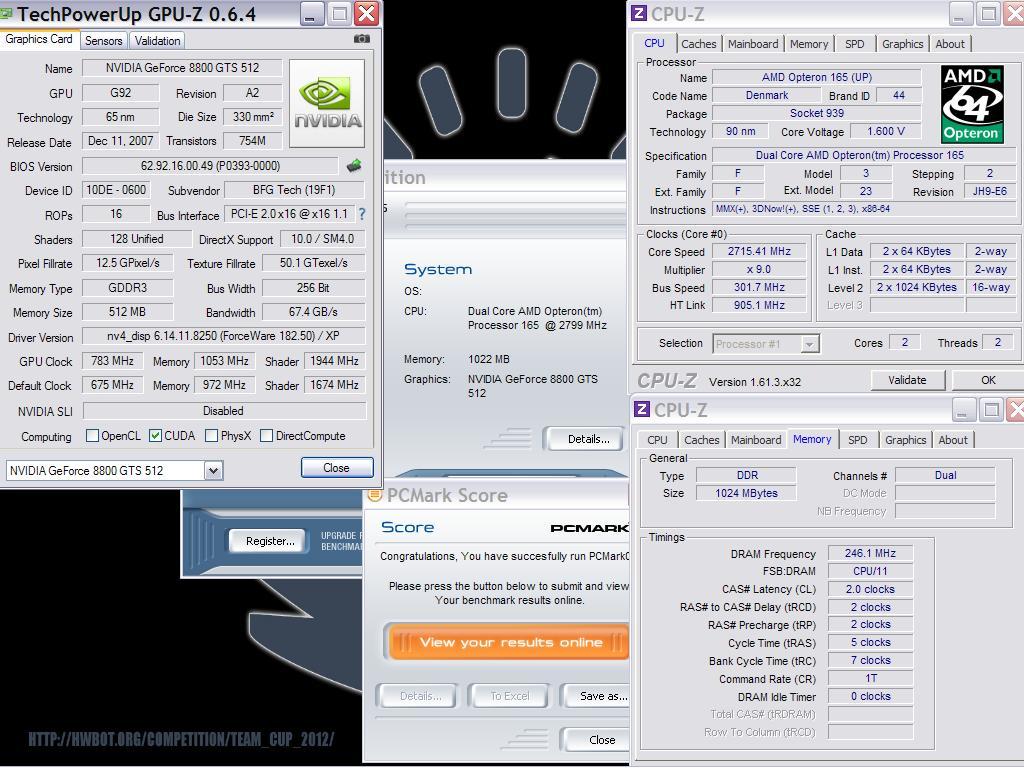This screenshot has width=1024, height=768.
Task: Click the upper CPU-Z window title icon
Action: coord(639,14)
